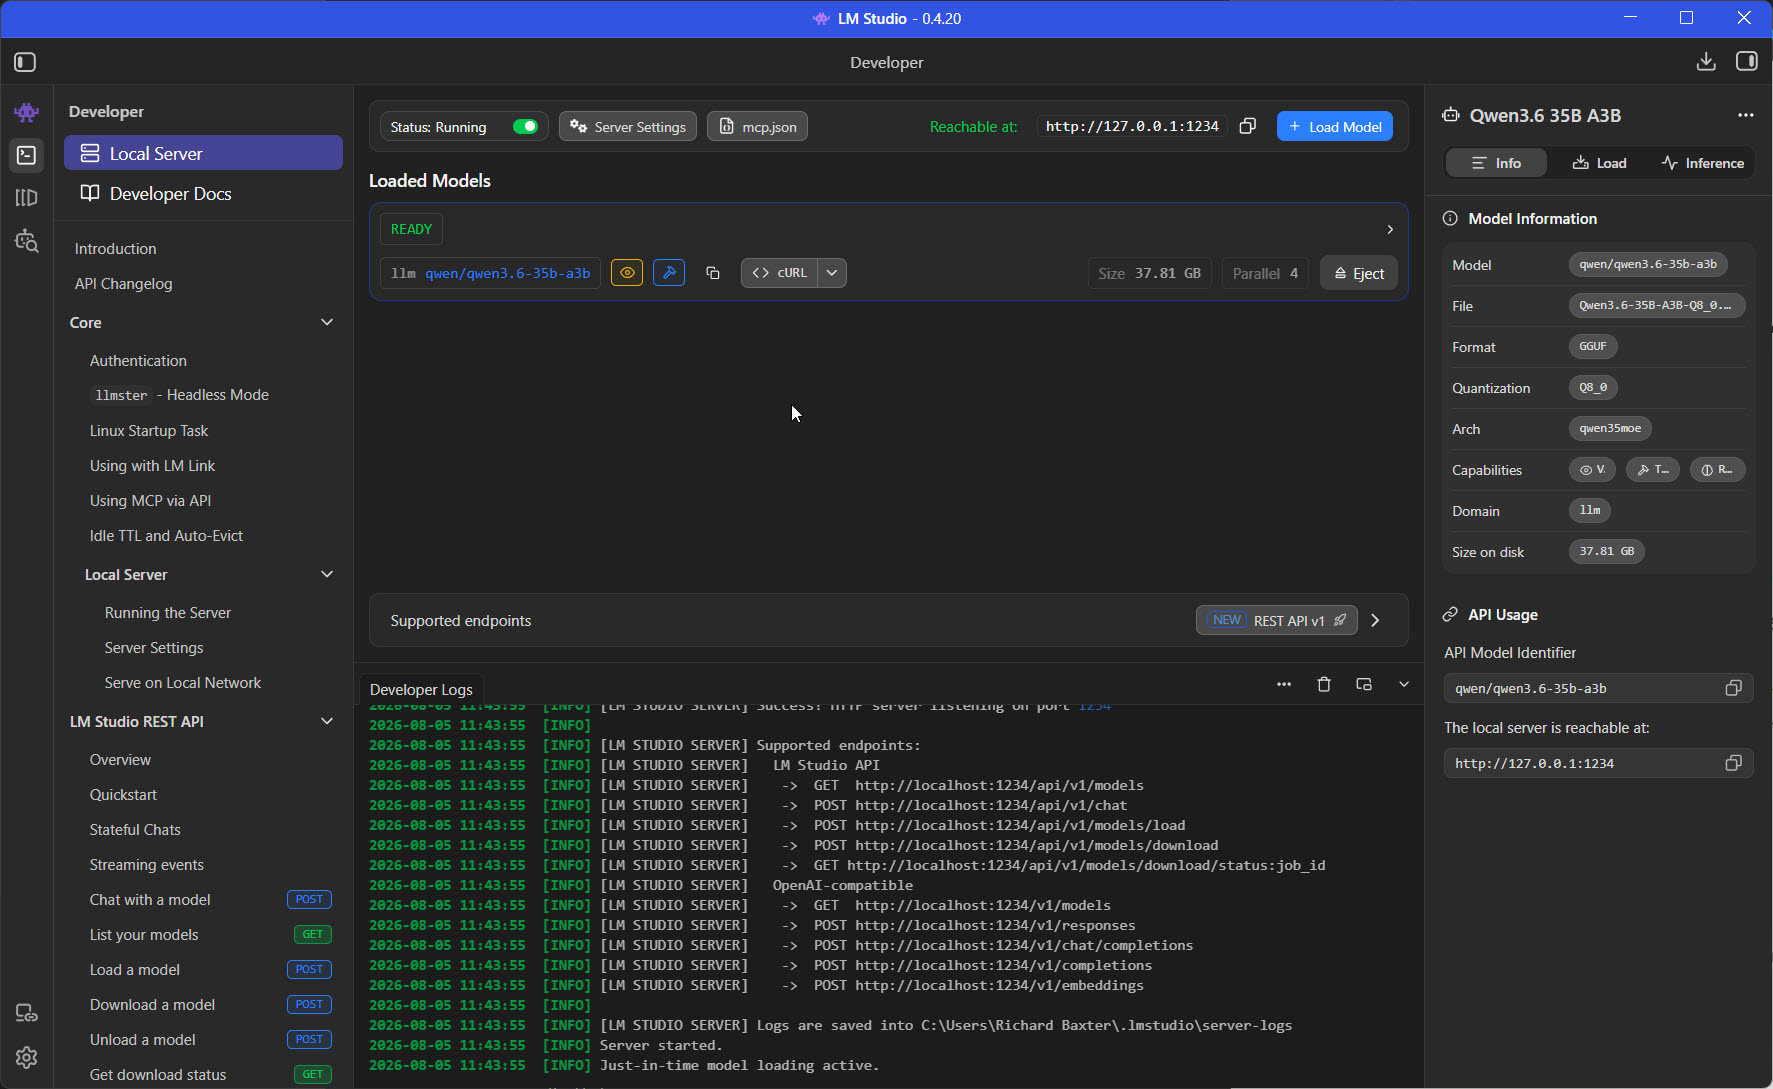1773x1089 pixels.
Task: Open app settings gear icon
Action: pyautogui.click(x=27, y=1057)
